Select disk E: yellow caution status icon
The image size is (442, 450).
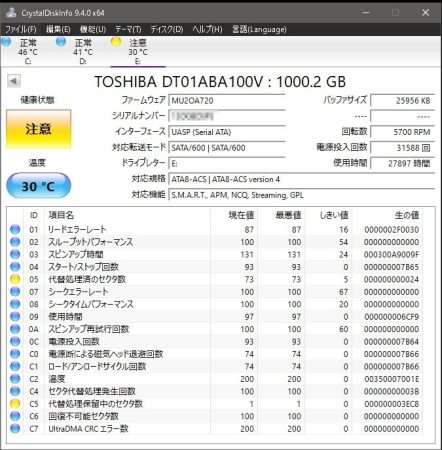pyautogui.click(x=116, y=42)
